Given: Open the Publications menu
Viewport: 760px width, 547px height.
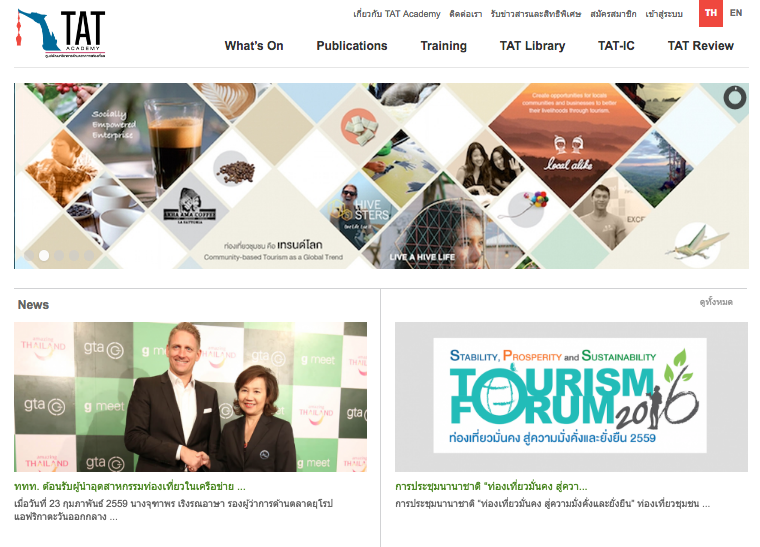Looking at the screenshot, I should [352, 46].
